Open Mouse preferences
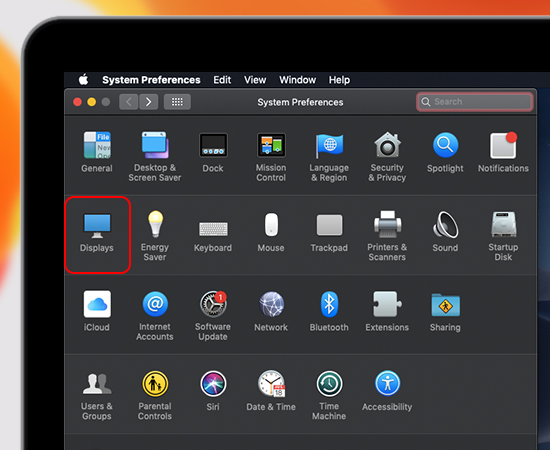This screenshot has width=550, height=450. pyautogui.click(x=271, y=232)
